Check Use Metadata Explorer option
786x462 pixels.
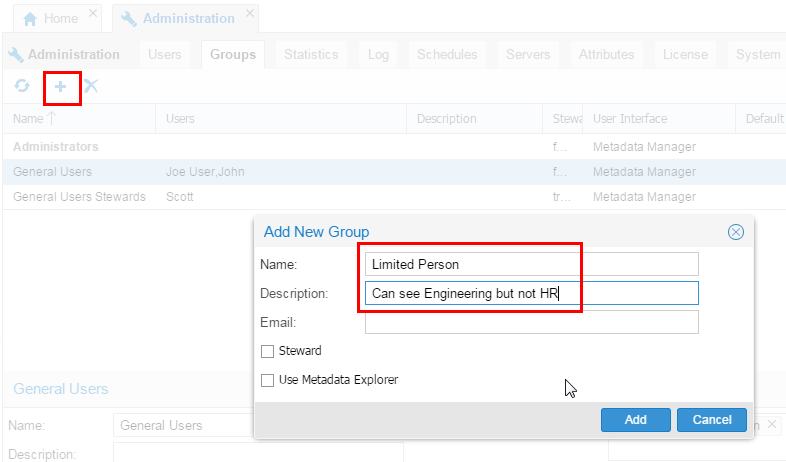[x=267, y=380]
